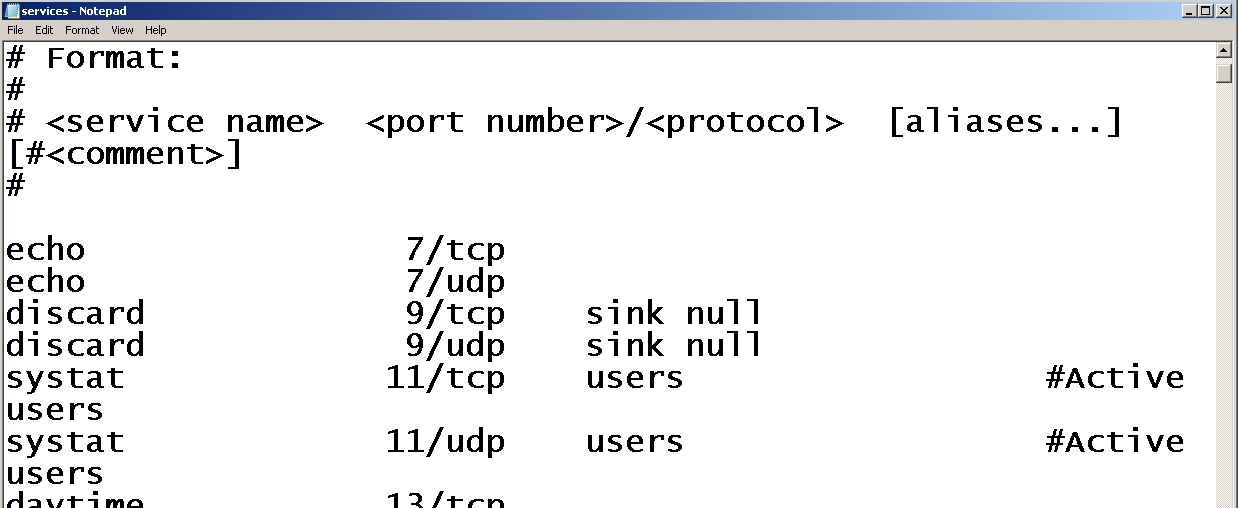Maximize the Notepad window
1238x508 pixels.
[x=1205, y=11]
